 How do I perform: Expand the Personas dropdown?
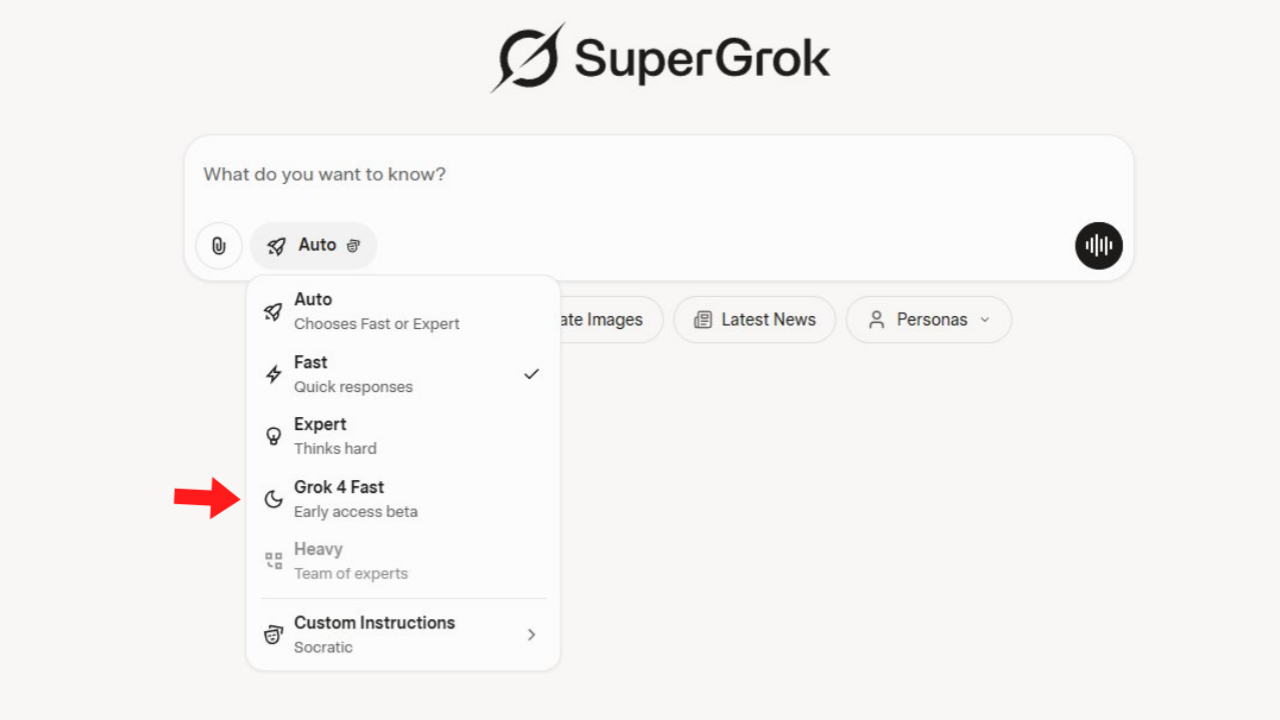(929, 320)
